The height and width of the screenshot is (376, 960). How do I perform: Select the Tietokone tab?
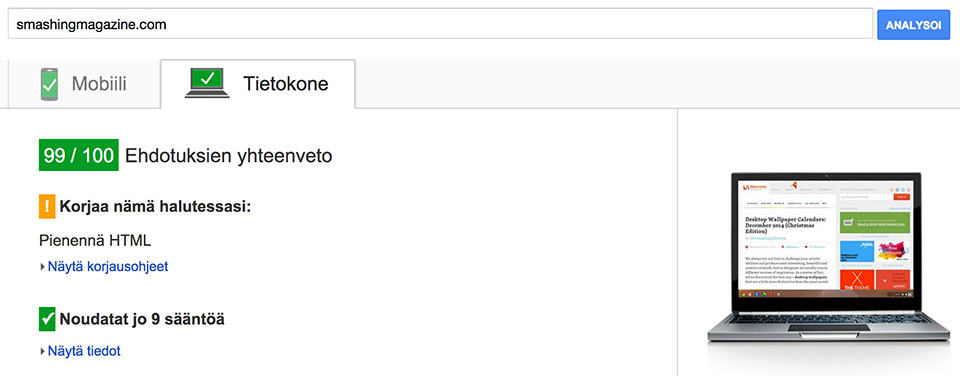(x=257, y=84)
